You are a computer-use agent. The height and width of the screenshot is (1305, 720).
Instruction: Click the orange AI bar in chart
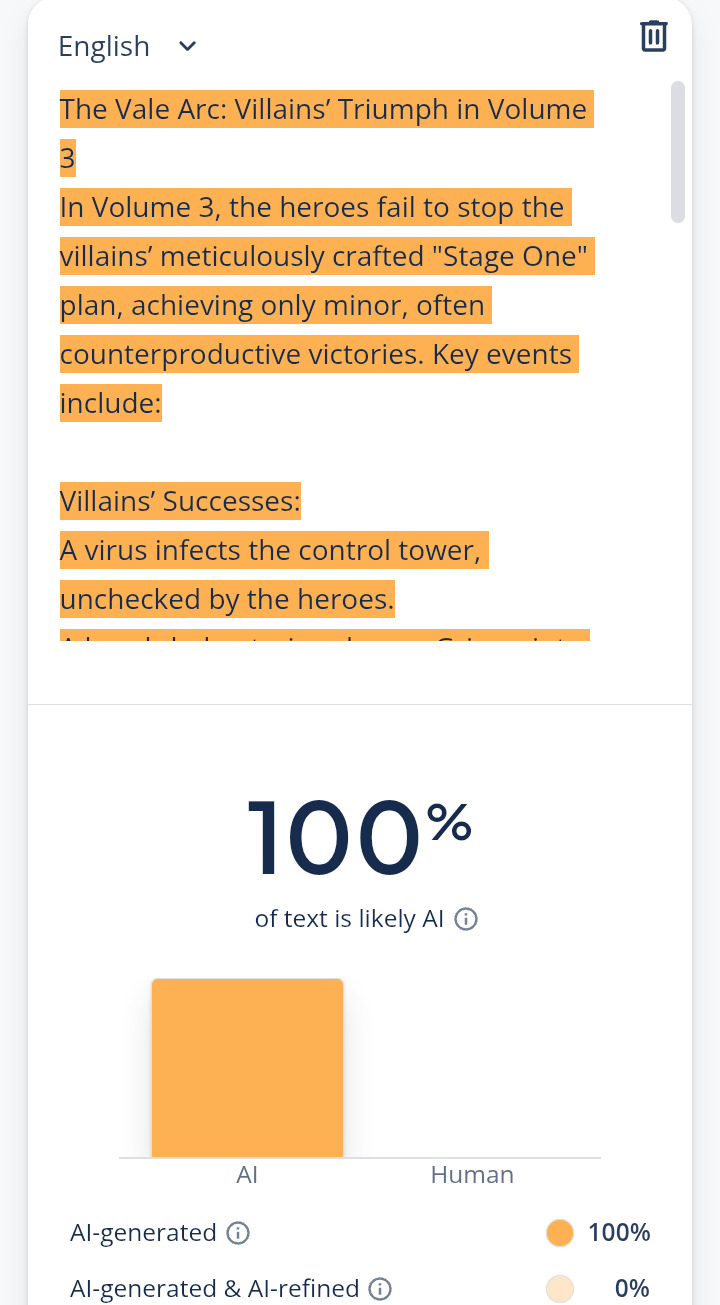coord(247,1068)
